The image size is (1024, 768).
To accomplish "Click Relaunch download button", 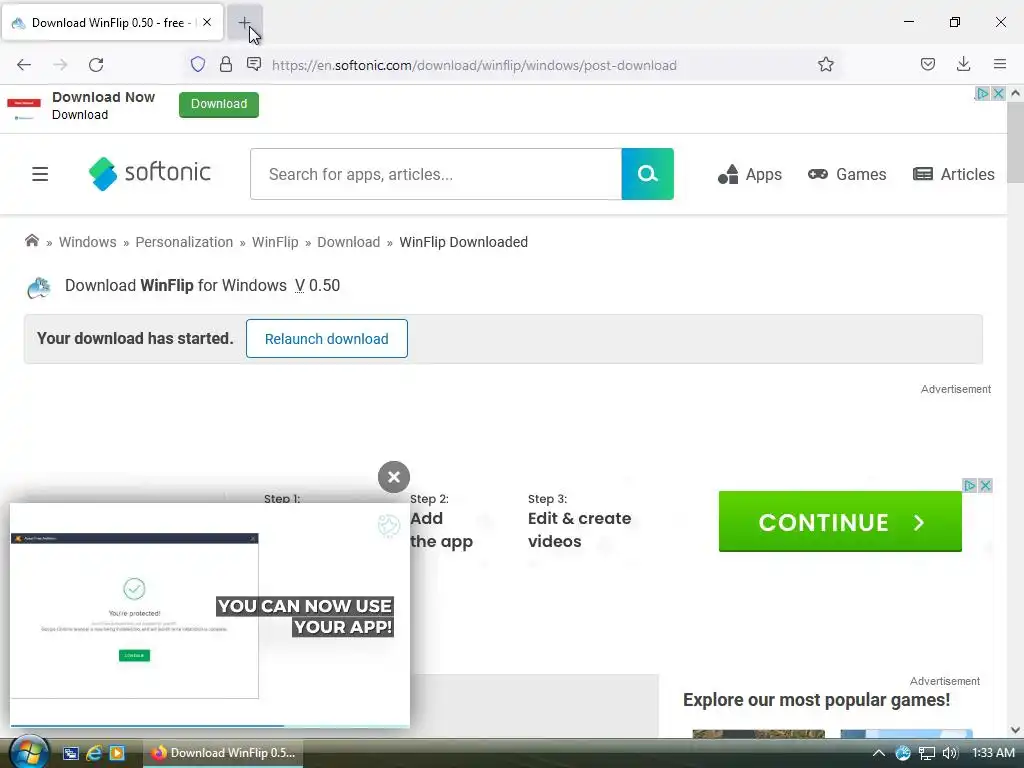I will pos(327,338).
